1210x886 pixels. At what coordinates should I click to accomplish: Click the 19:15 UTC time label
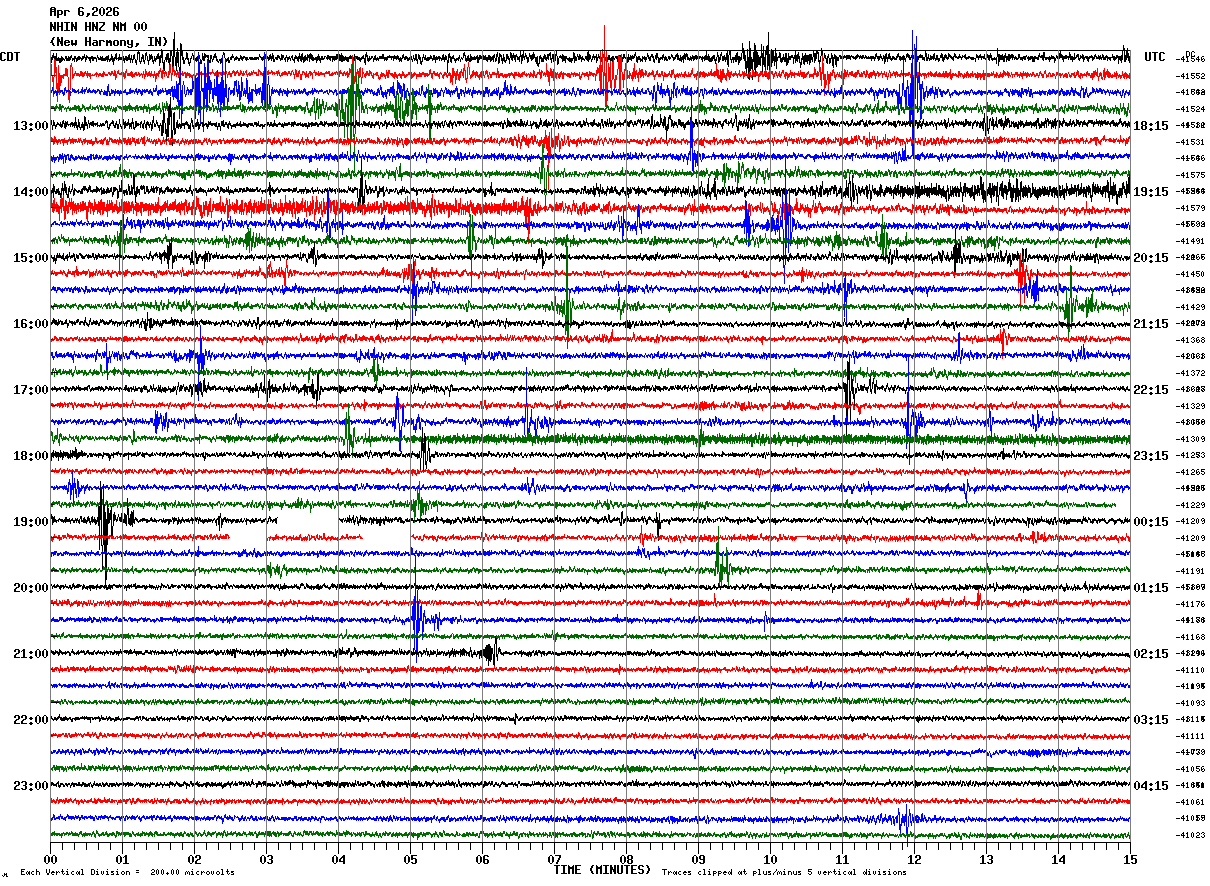pyautogui.click(x=1151, y=192)
